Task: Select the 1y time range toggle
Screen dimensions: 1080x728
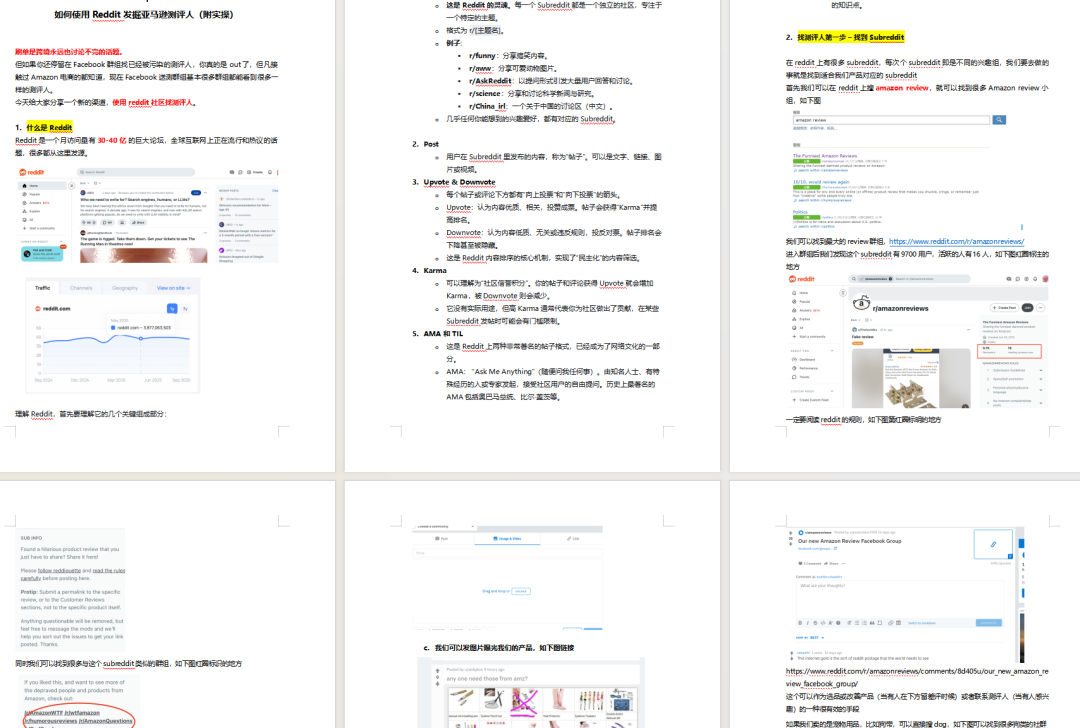Action: pyautogui.click(x=171, y=308)
